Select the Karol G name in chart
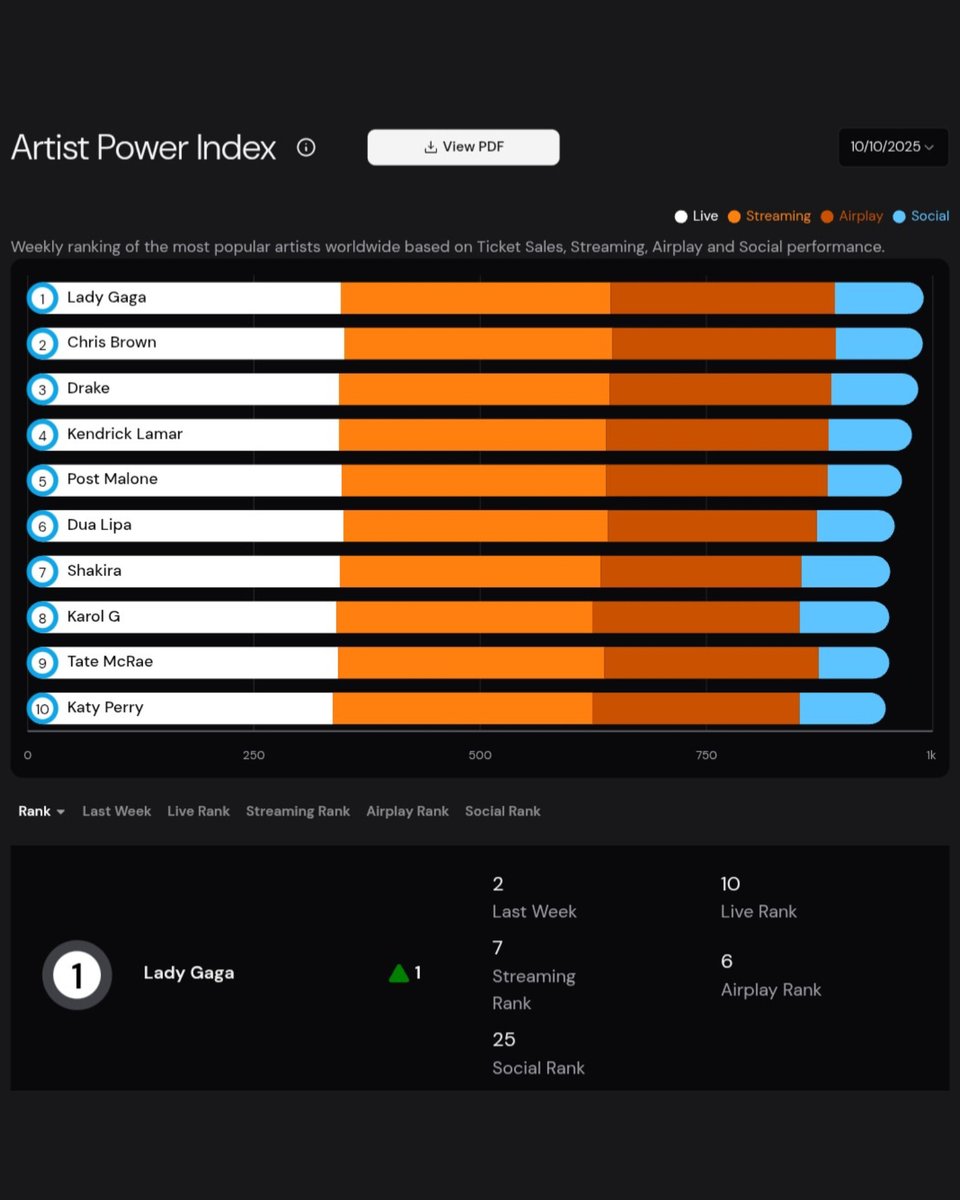The image size is (960, 1200). pos(93,616)
